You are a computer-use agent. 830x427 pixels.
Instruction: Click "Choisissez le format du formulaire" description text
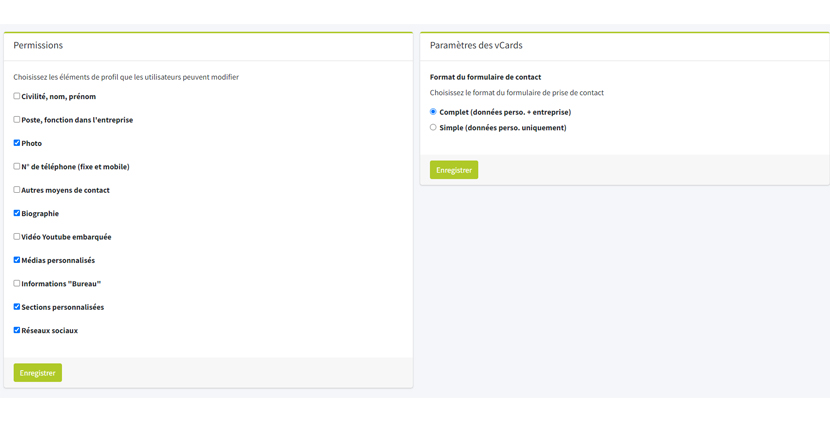click(x=517, y=93)
